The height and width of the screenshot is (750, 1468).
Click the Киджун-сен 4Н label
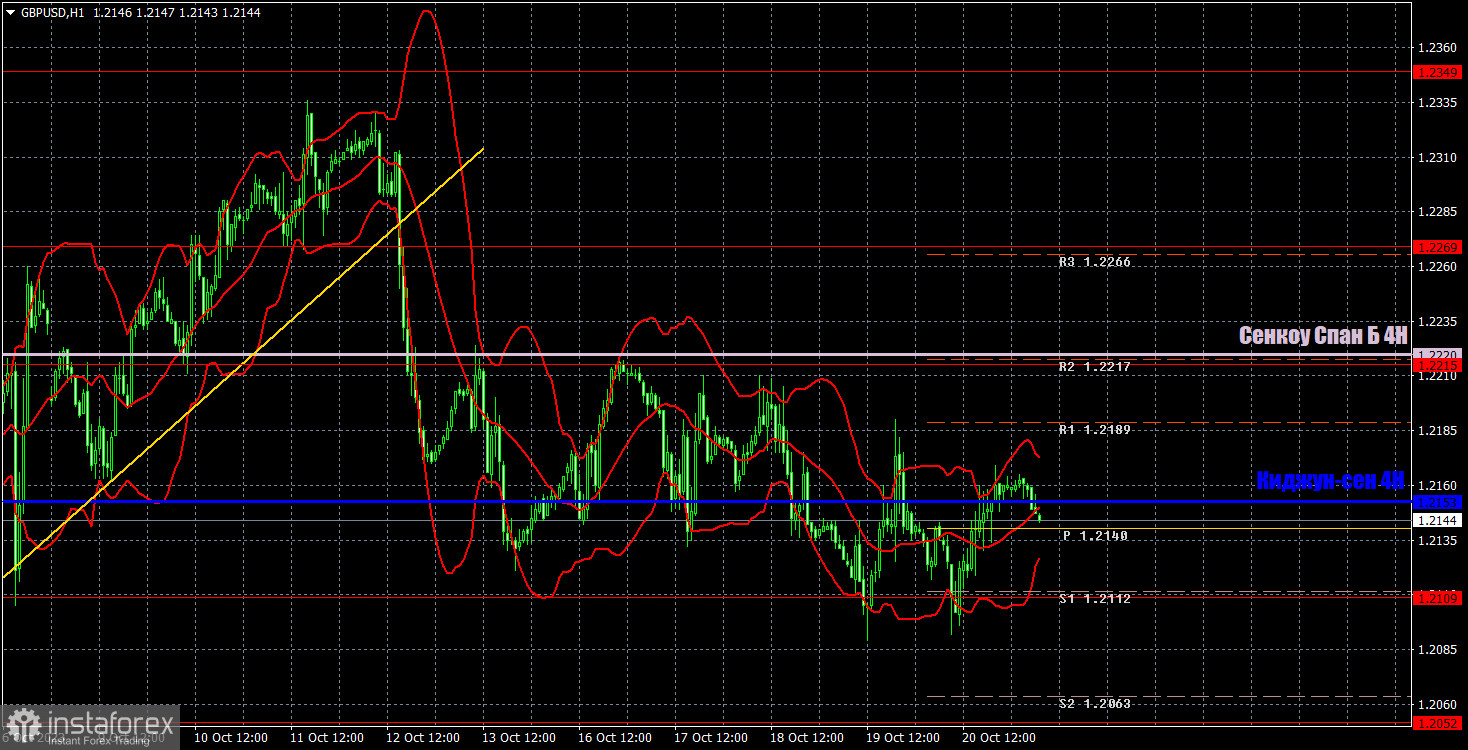click(x=1331, y=481)
